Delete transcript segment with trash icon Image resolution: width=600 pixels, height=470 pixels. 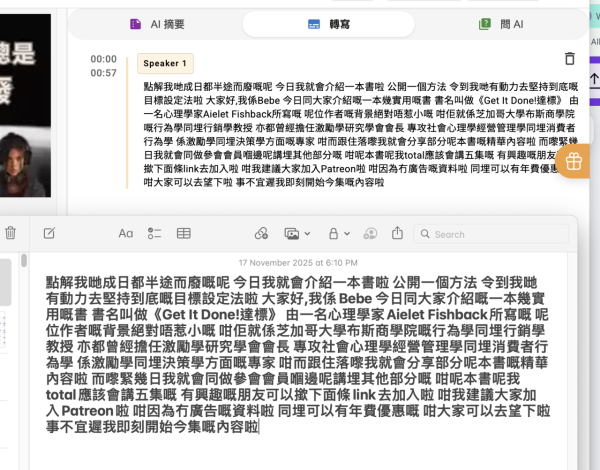tap(570, 59)
